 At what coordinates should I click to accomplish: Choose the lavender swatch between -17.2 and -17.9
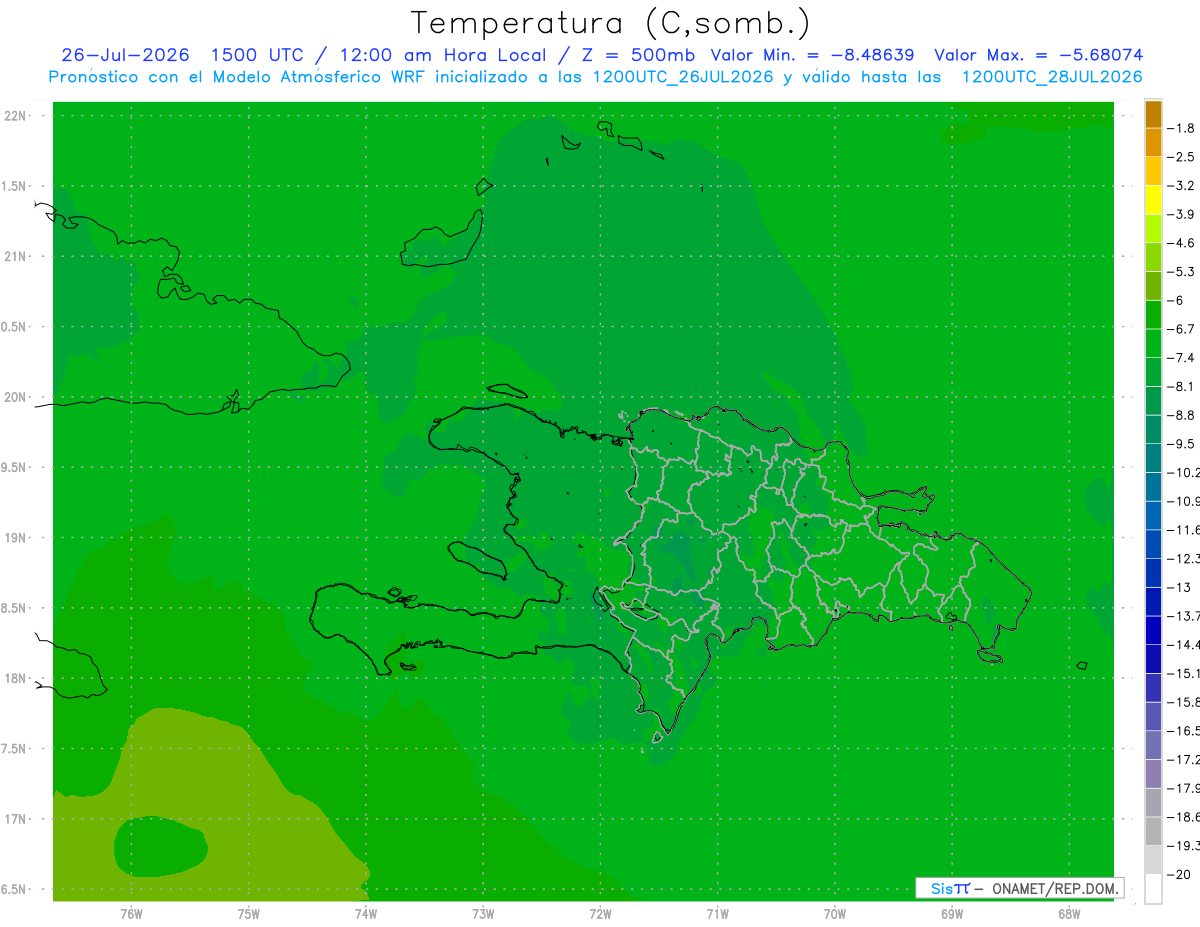coord(1153,773)
